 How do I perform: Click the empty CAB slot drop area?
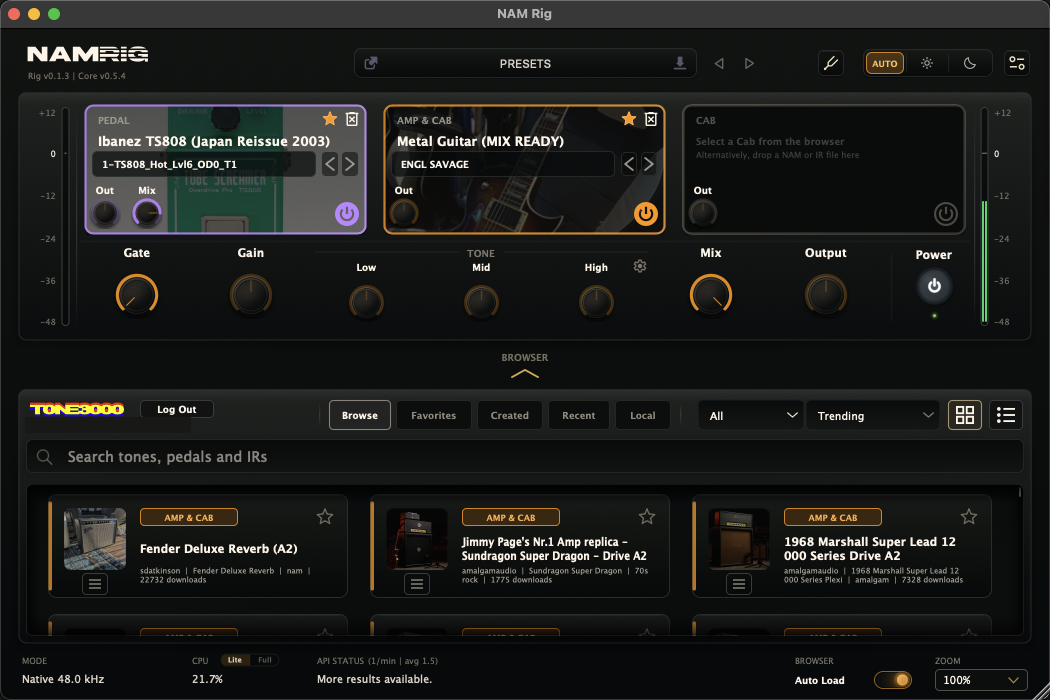point(824,169)
